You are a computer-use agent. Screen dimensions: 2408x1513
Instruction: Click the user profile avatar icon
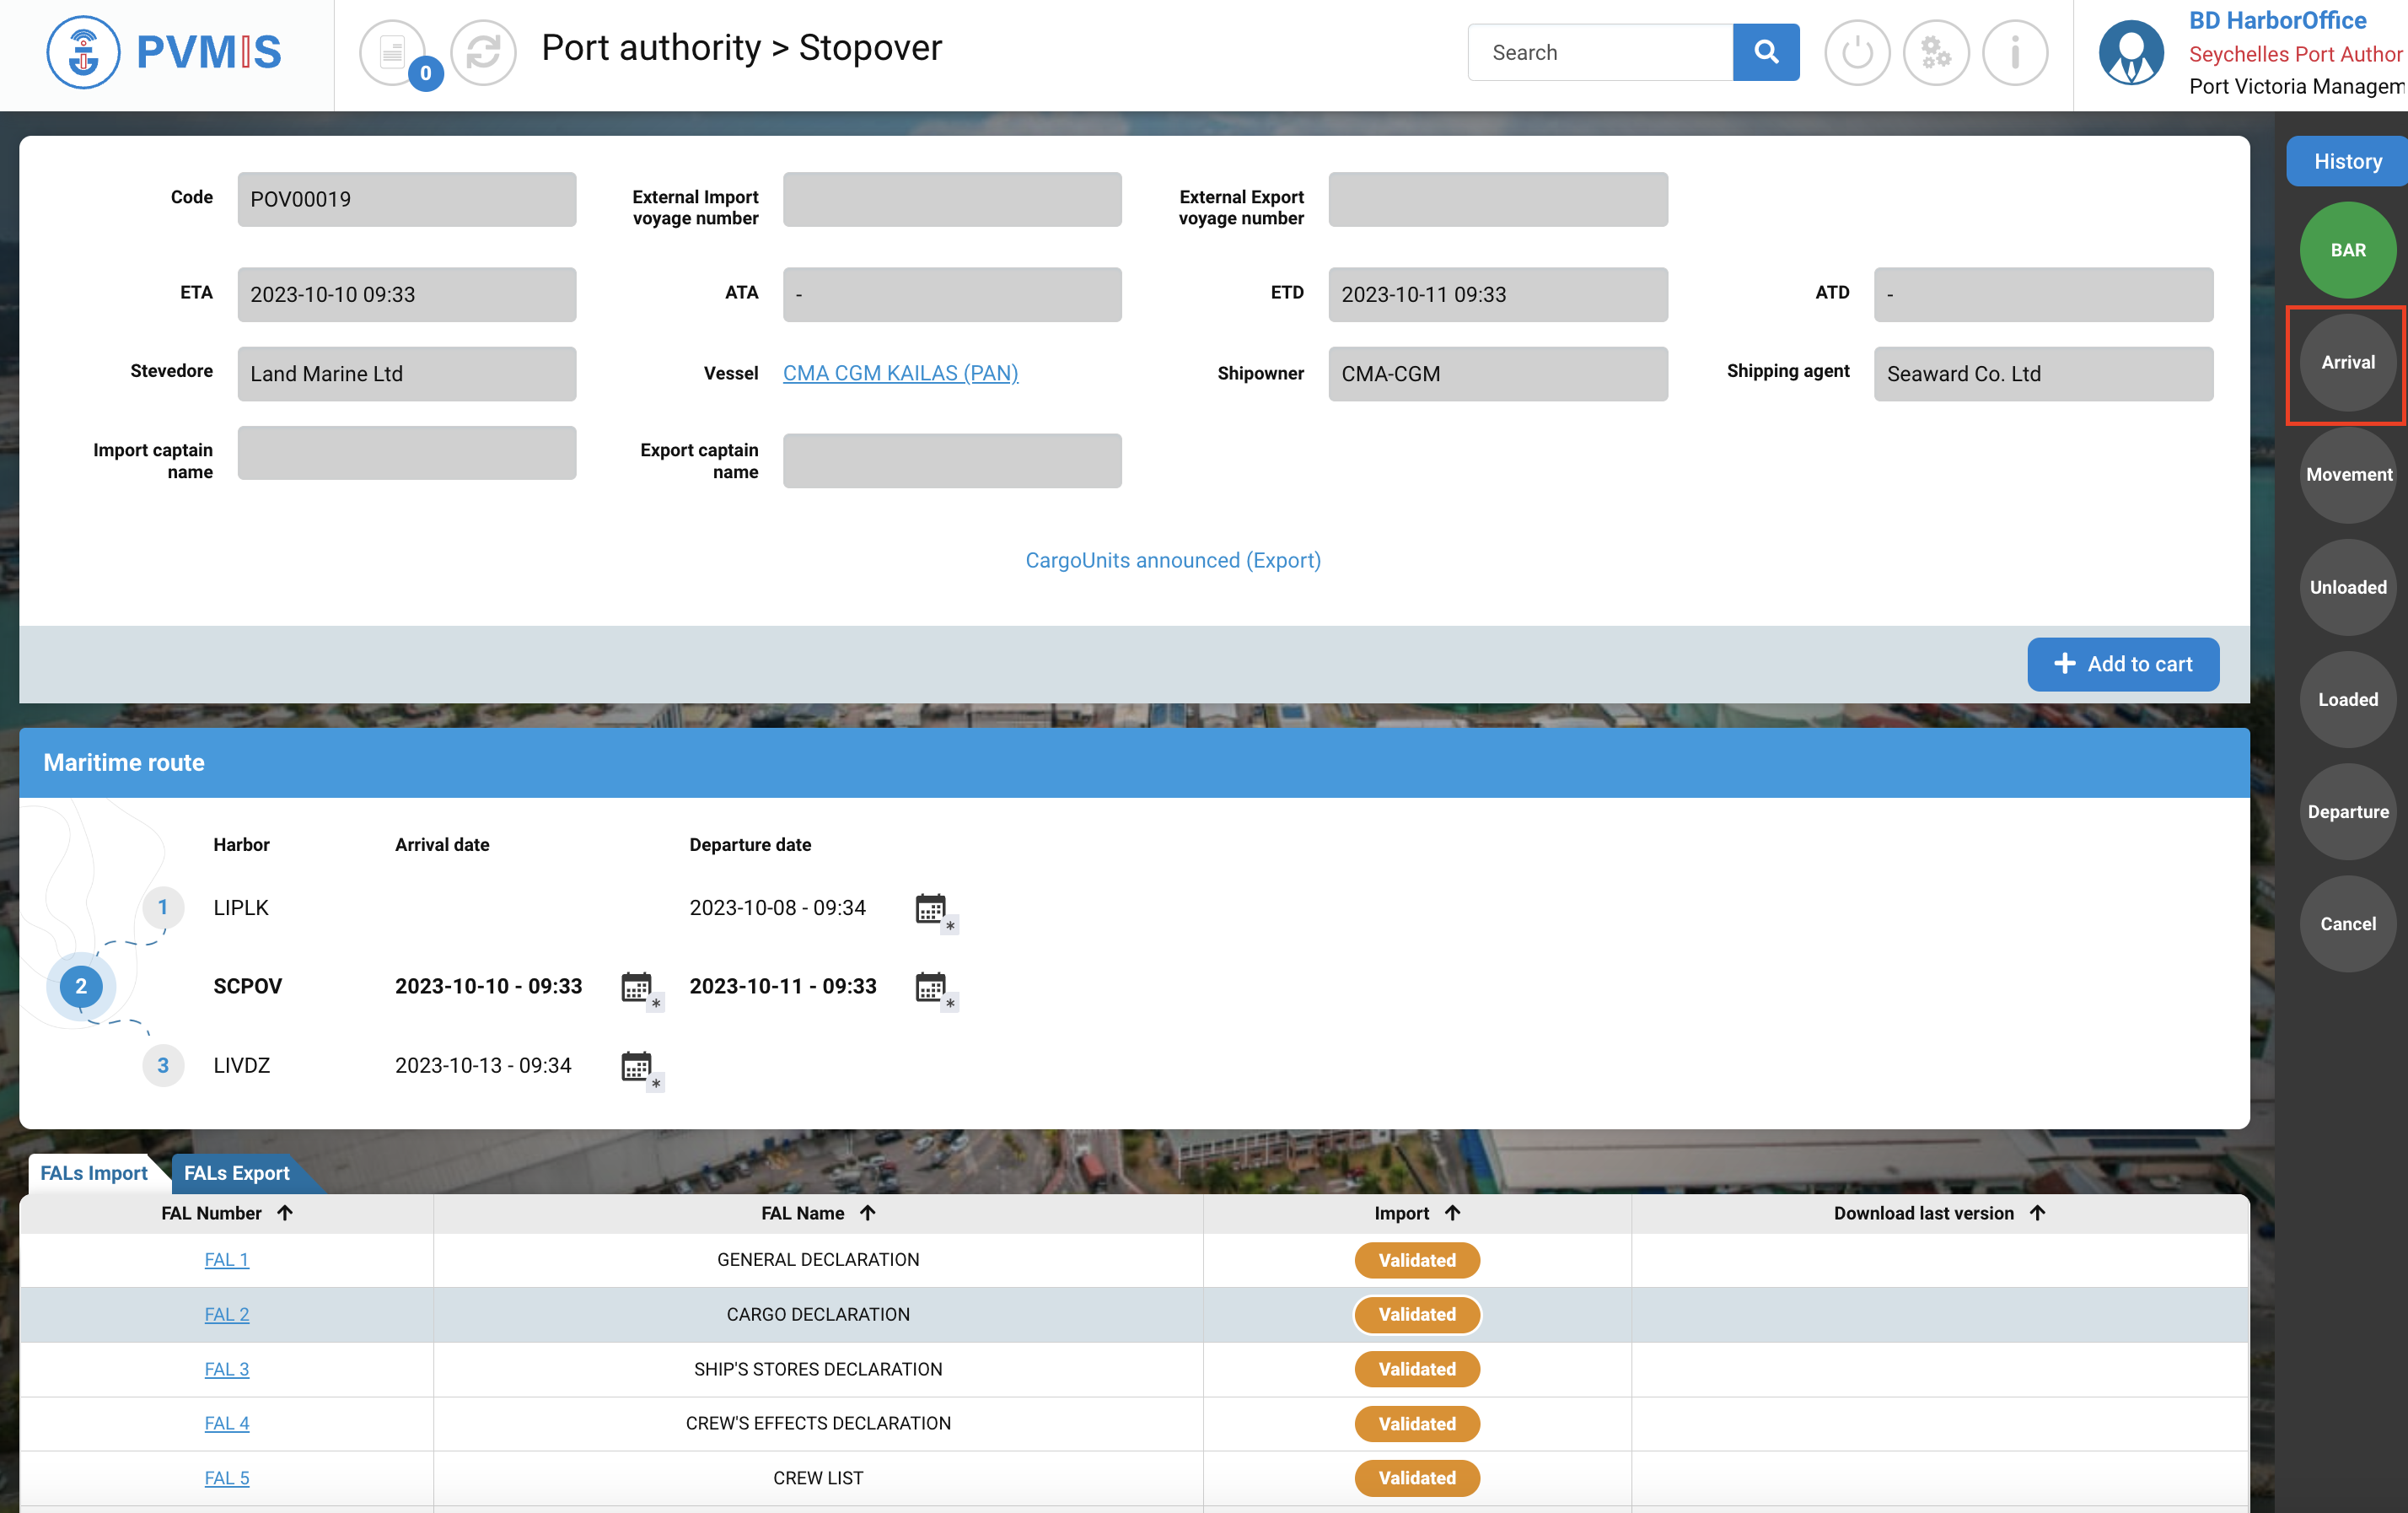(2130, 52)
